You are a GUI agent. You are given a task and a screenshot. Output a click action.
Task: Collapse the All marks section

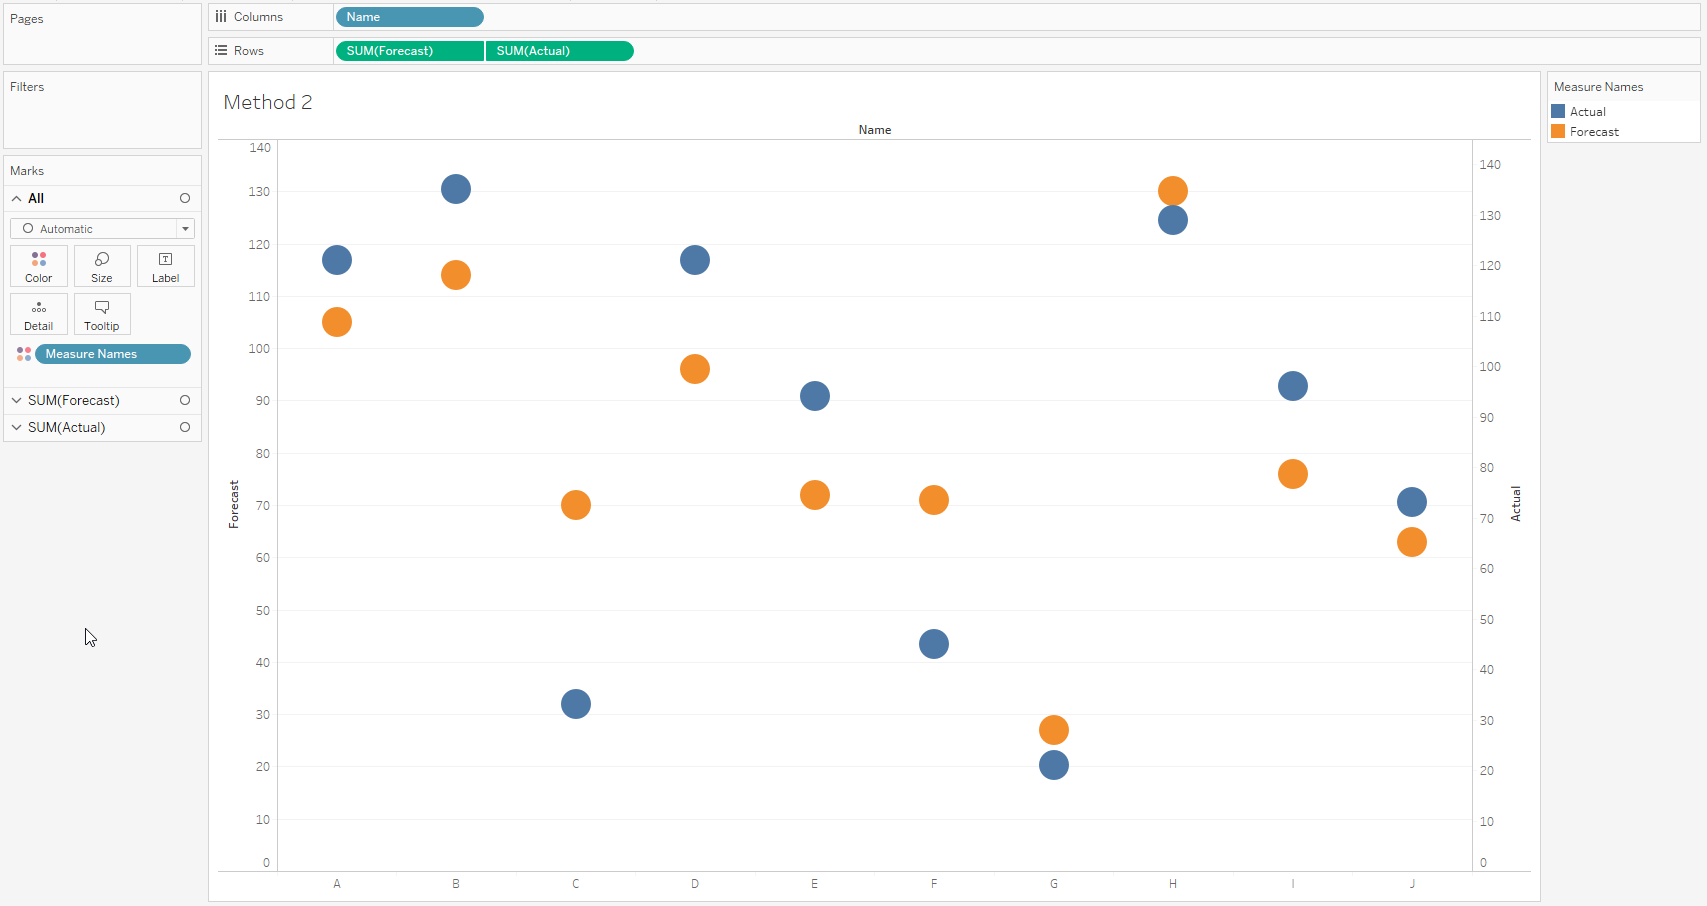point(17,198)
